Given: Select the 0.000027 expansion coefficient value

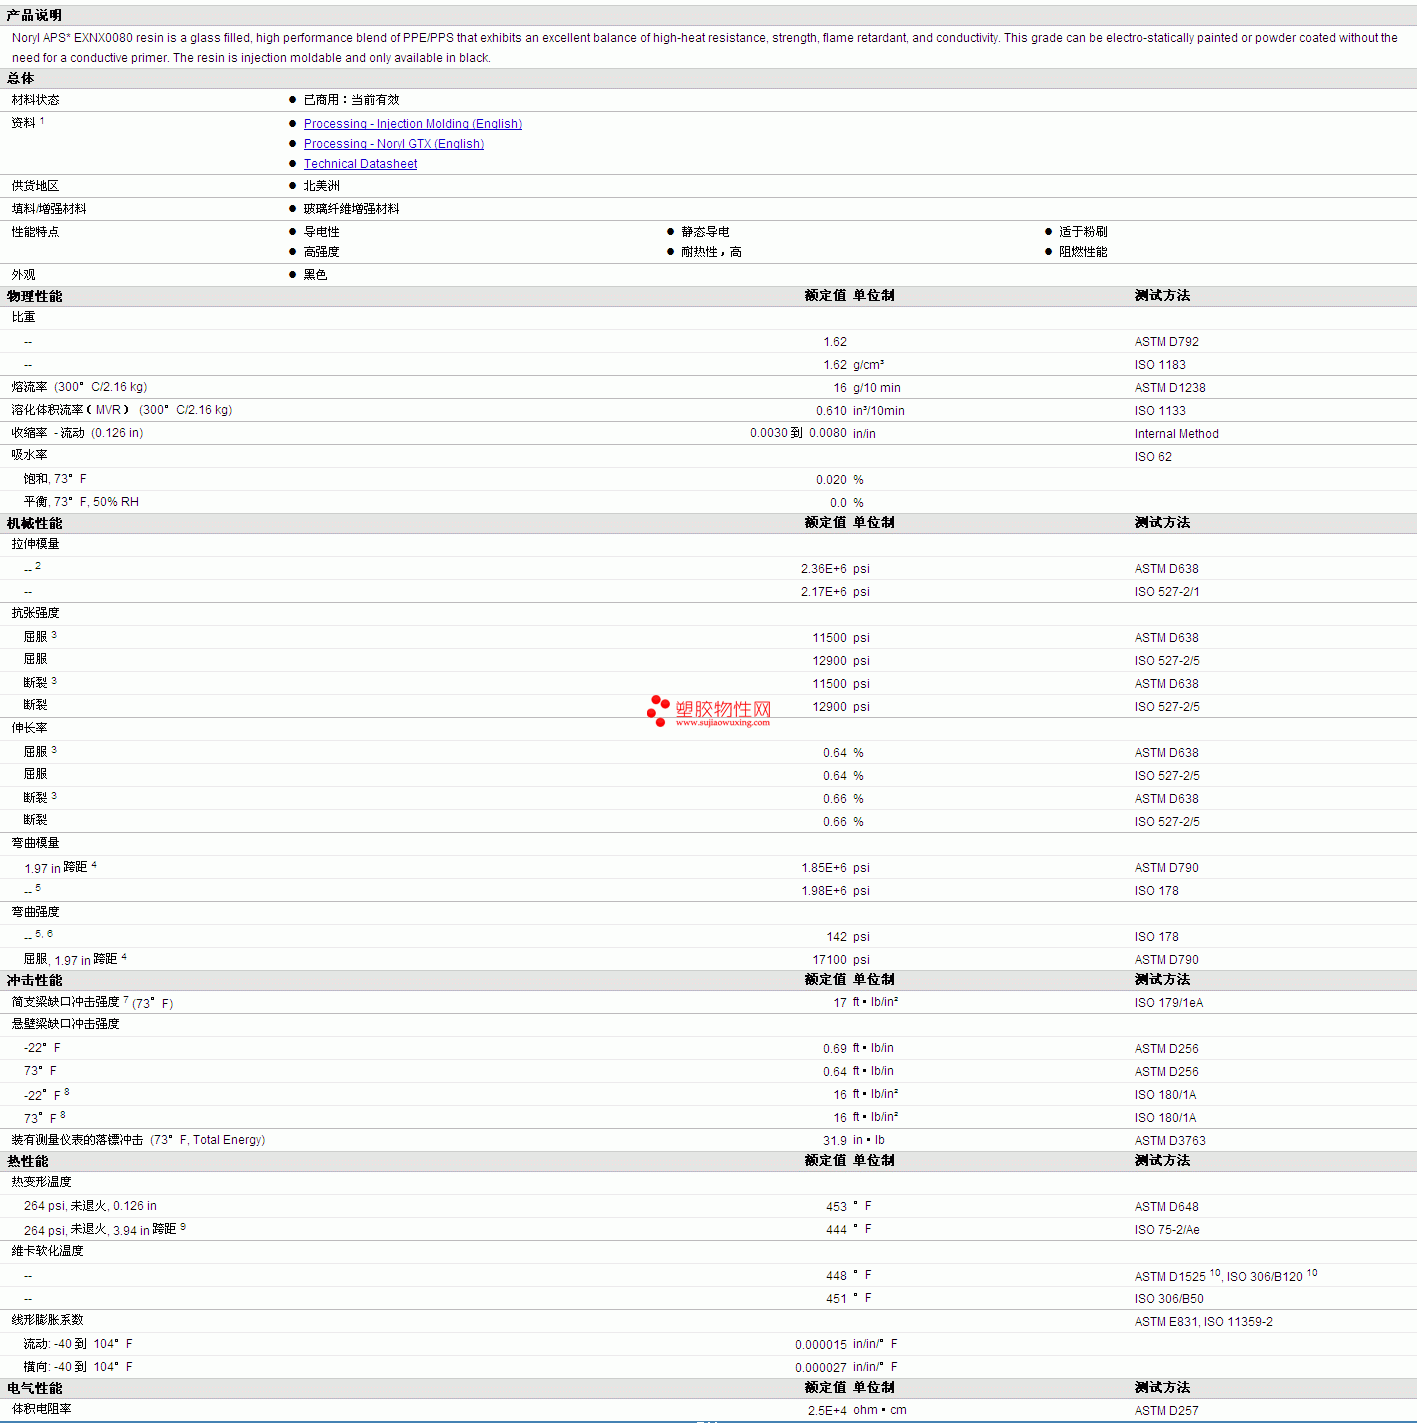Looking at the screenshot, I should pos(821,1368).
